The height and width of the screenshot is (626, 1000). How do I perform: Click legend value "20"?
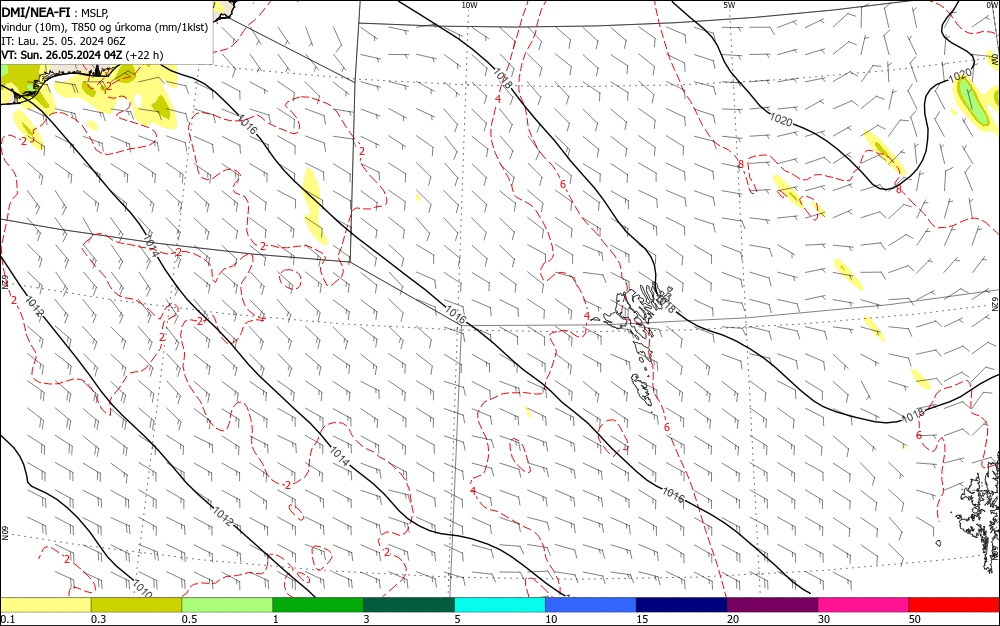(733, 619)
